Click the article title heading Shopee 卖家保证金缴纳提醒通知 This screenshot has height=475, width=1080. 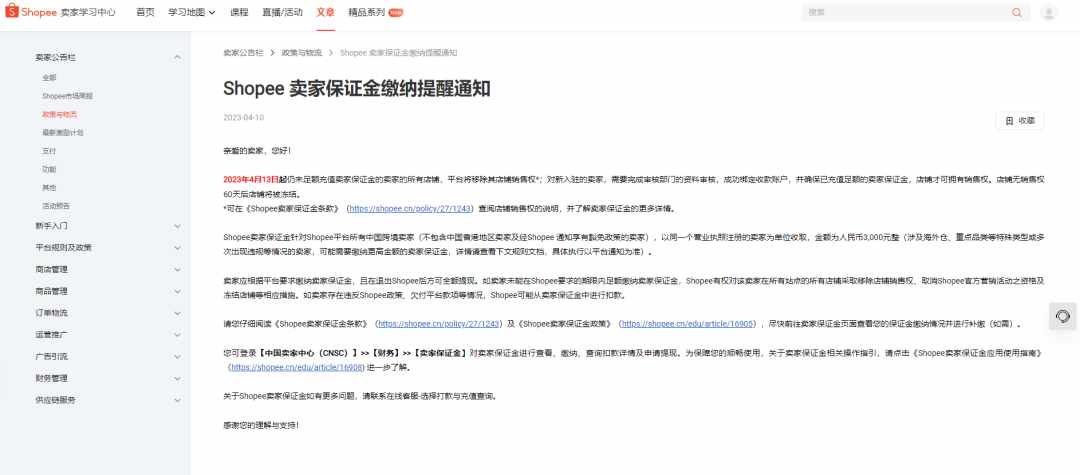(x=357, y=89)
